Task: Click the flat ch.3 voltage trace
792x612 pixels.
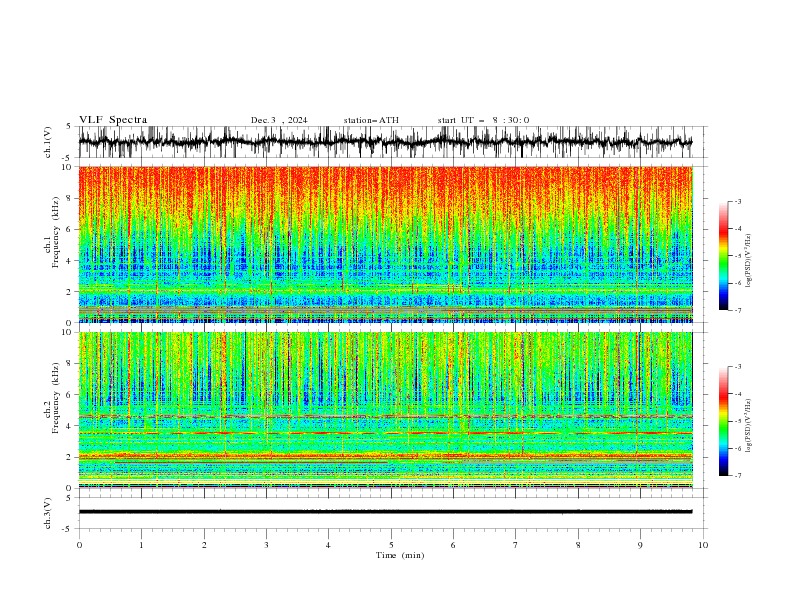Action: (x=385, y=512)
